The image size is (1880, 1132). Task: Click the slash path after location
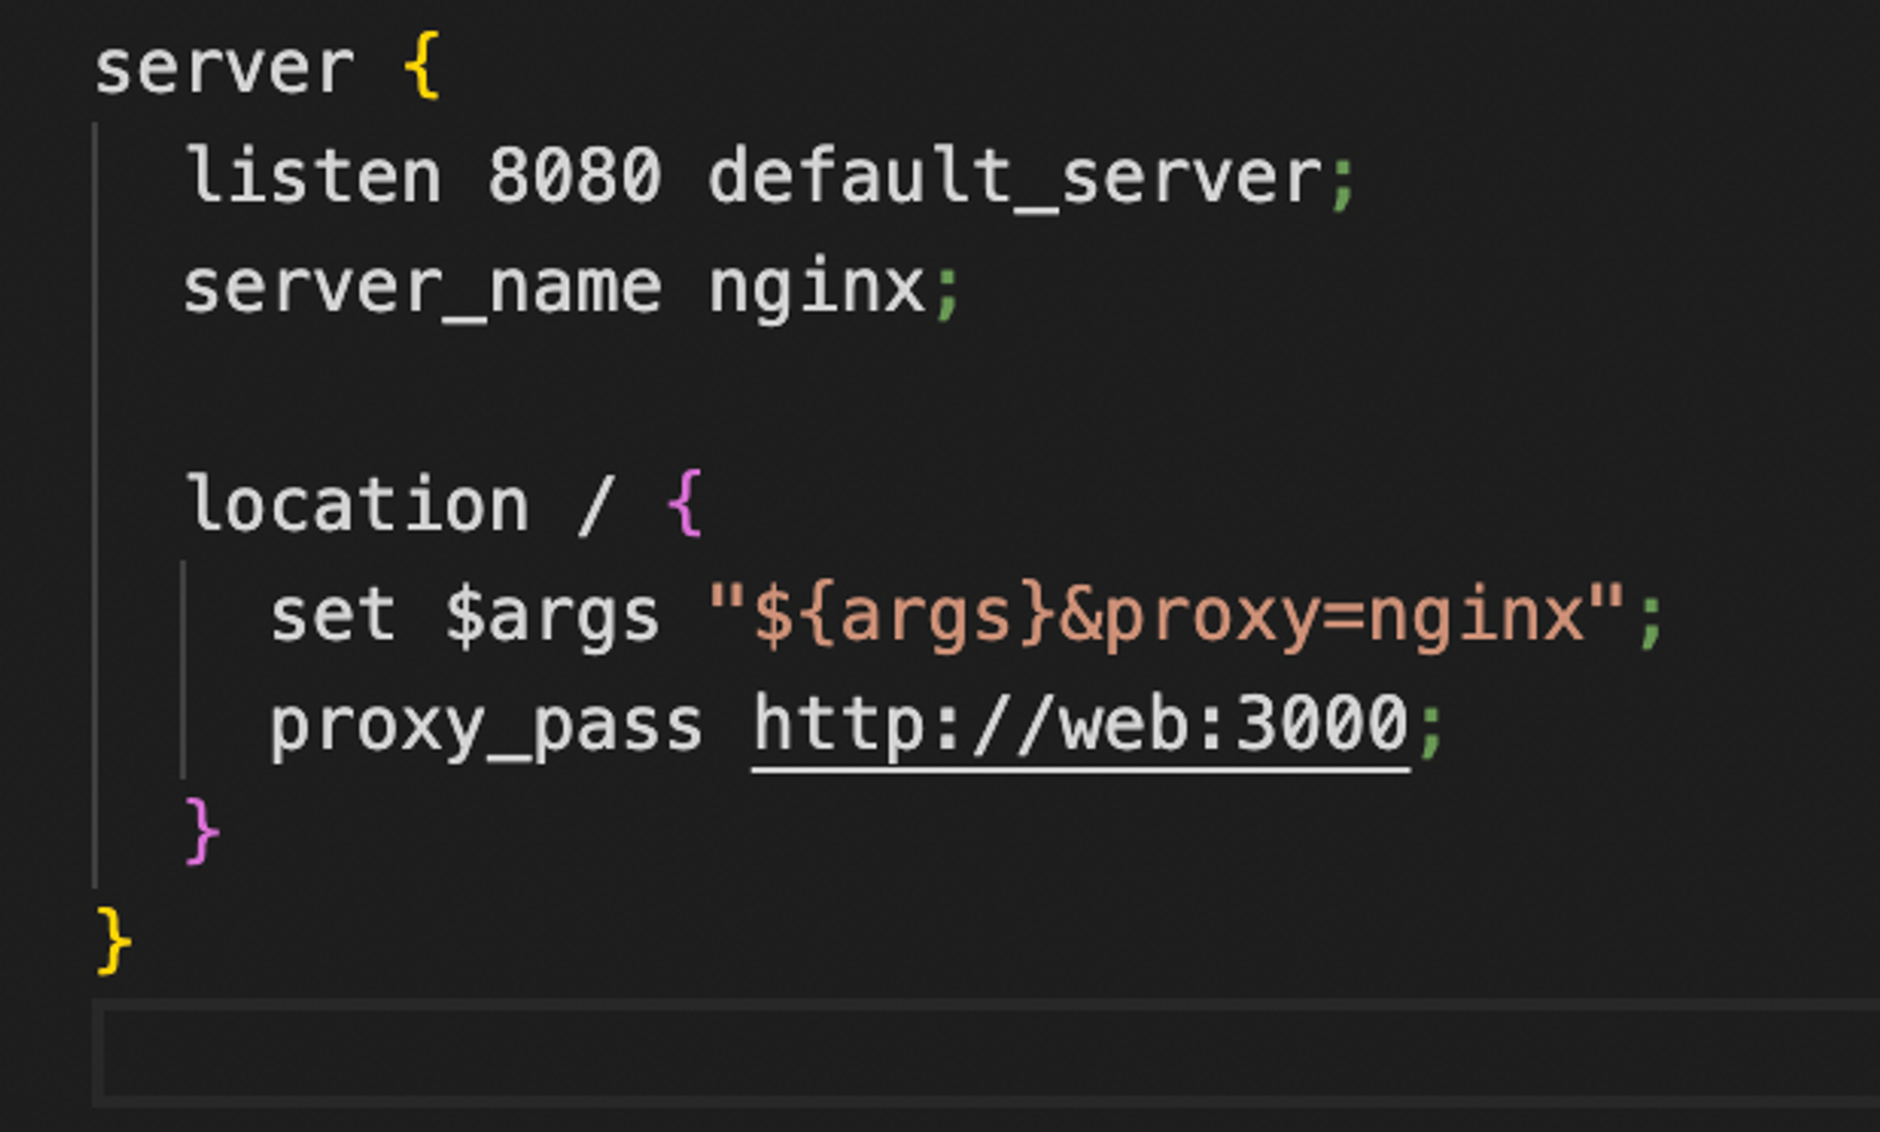(595, 504)
